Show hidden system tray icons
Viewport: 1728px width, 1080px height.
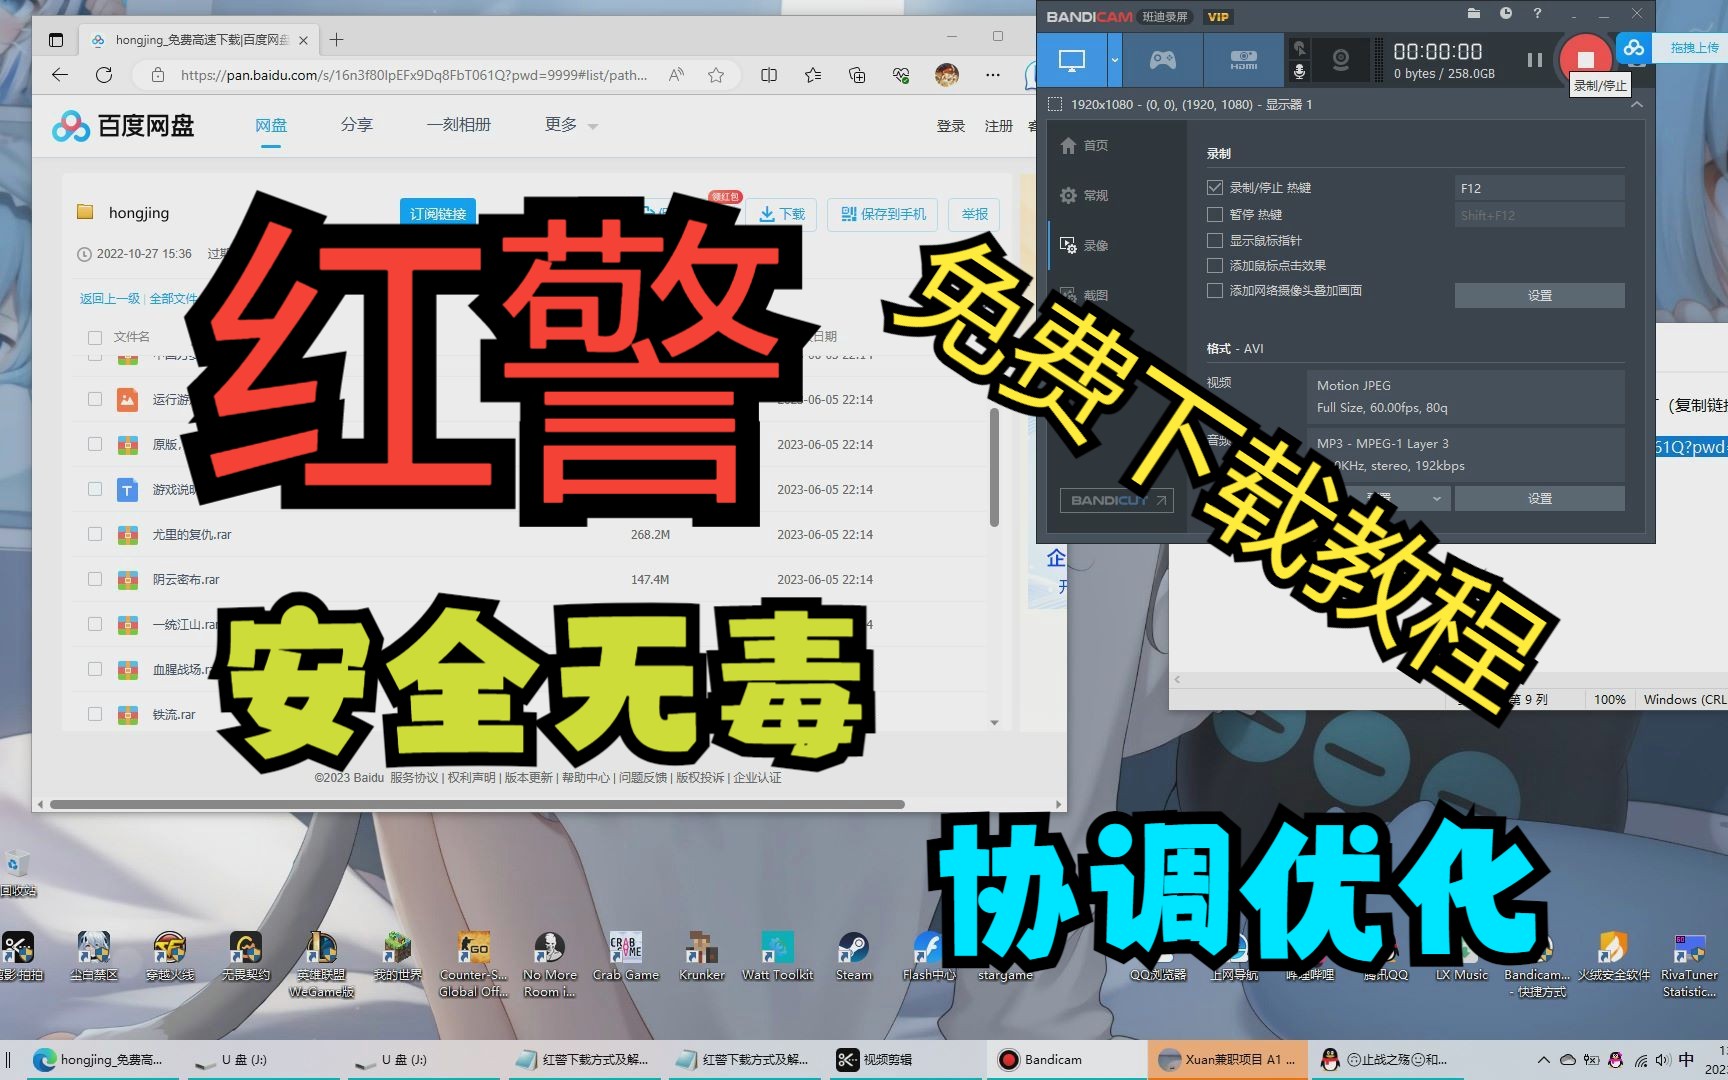click(x=1543, y=1060)
